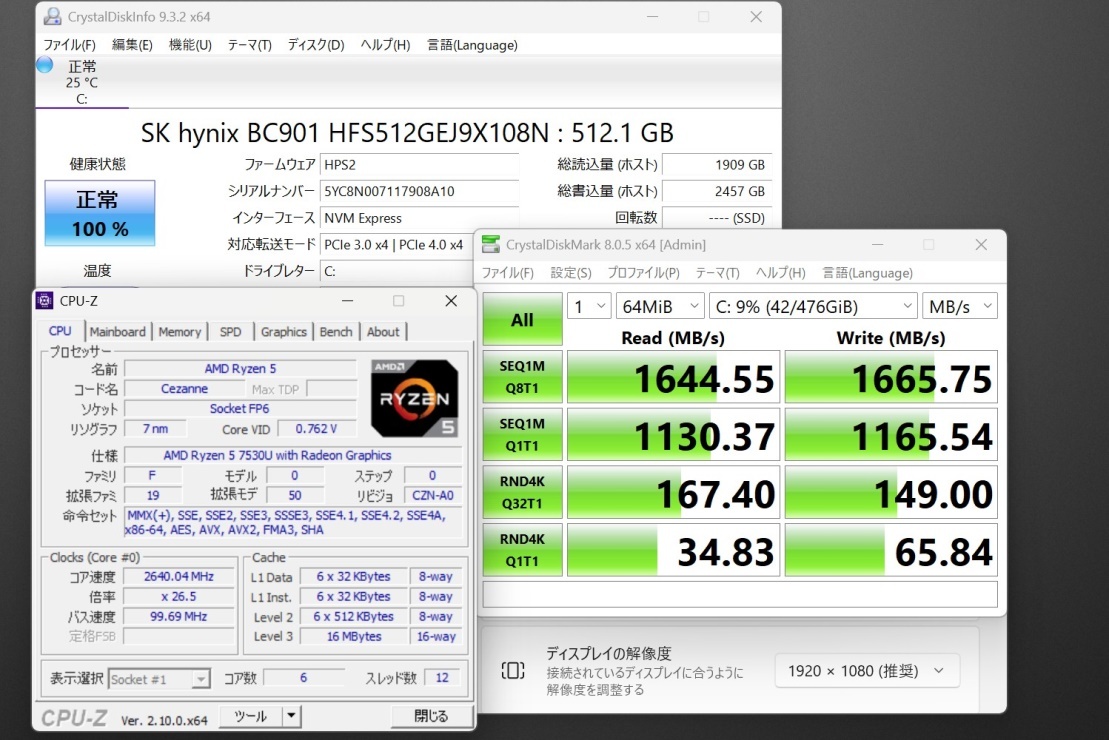This screenshot has height=740, width=1109.
Task: Open 編集(E) menu in CrystalDiskInfo
Action: 132,45
